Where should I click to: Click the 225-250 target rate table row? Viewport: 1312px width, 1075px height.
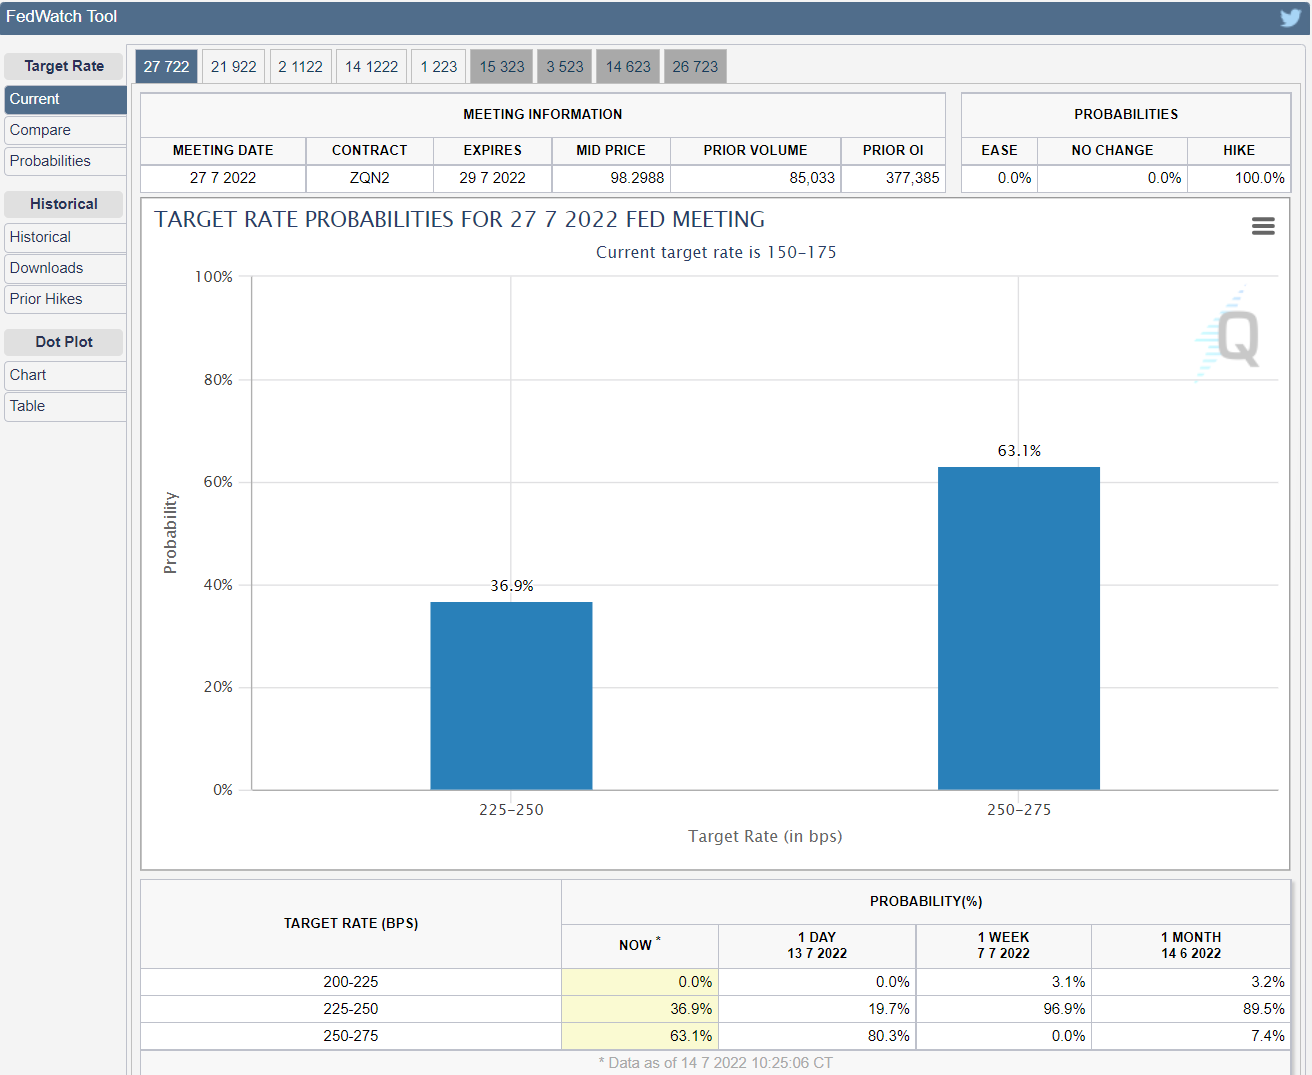(715, 1009)
